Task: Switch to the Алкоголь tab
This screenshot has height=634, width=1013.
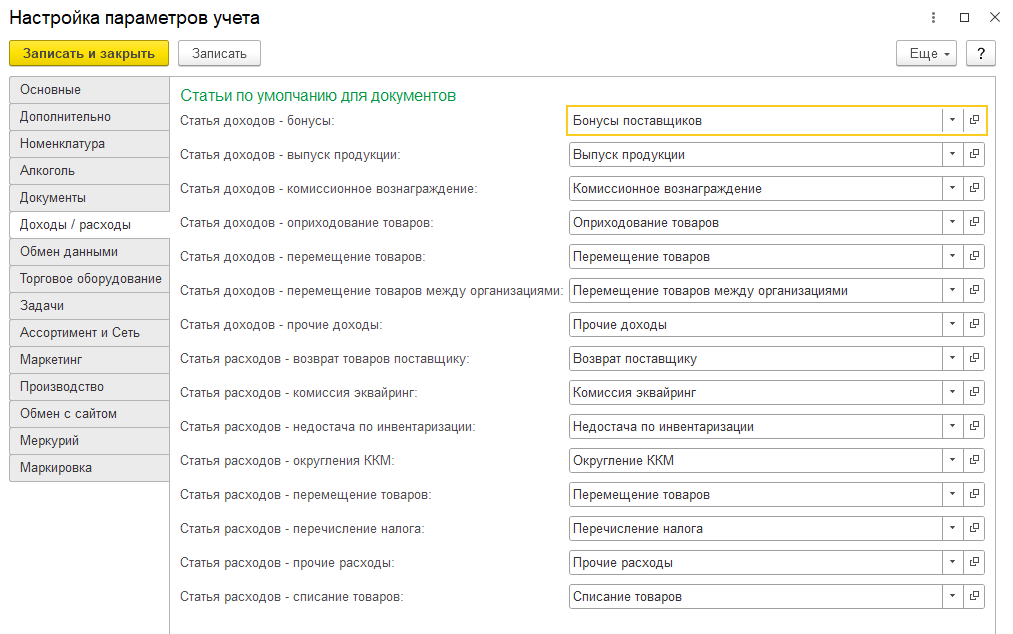Action: [x=89, y=171]
